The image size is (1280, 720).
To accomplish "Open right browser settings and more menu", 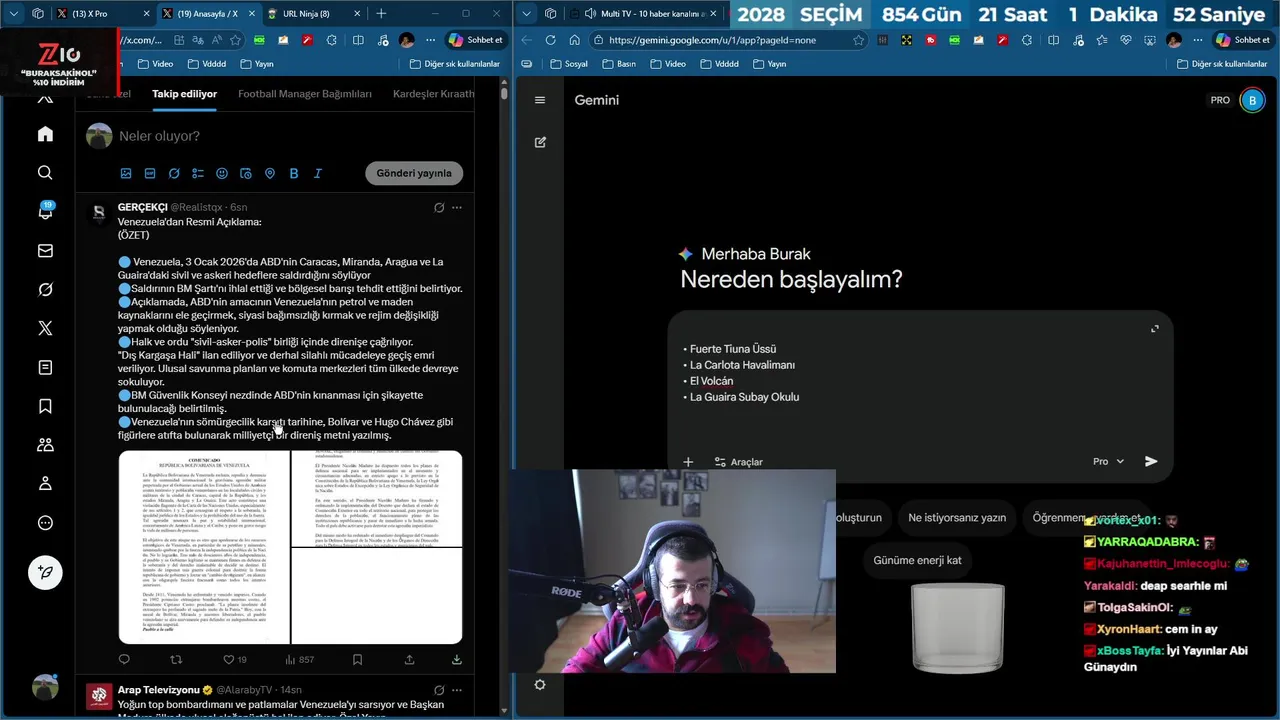I will point(1199,40).
